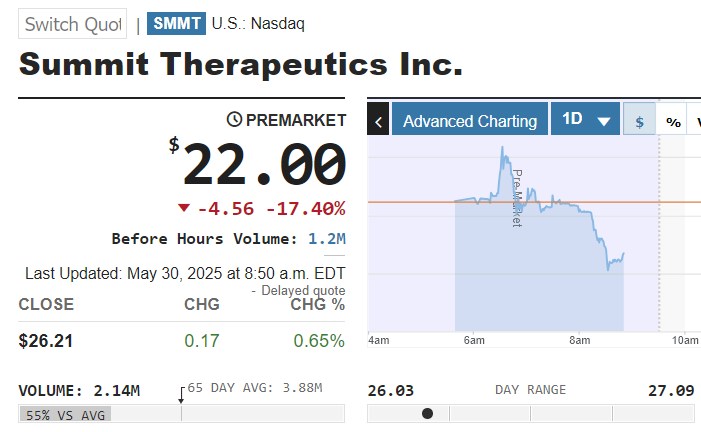
Task: Switch chart to percent change view
Action: click(x=673, y=121)
